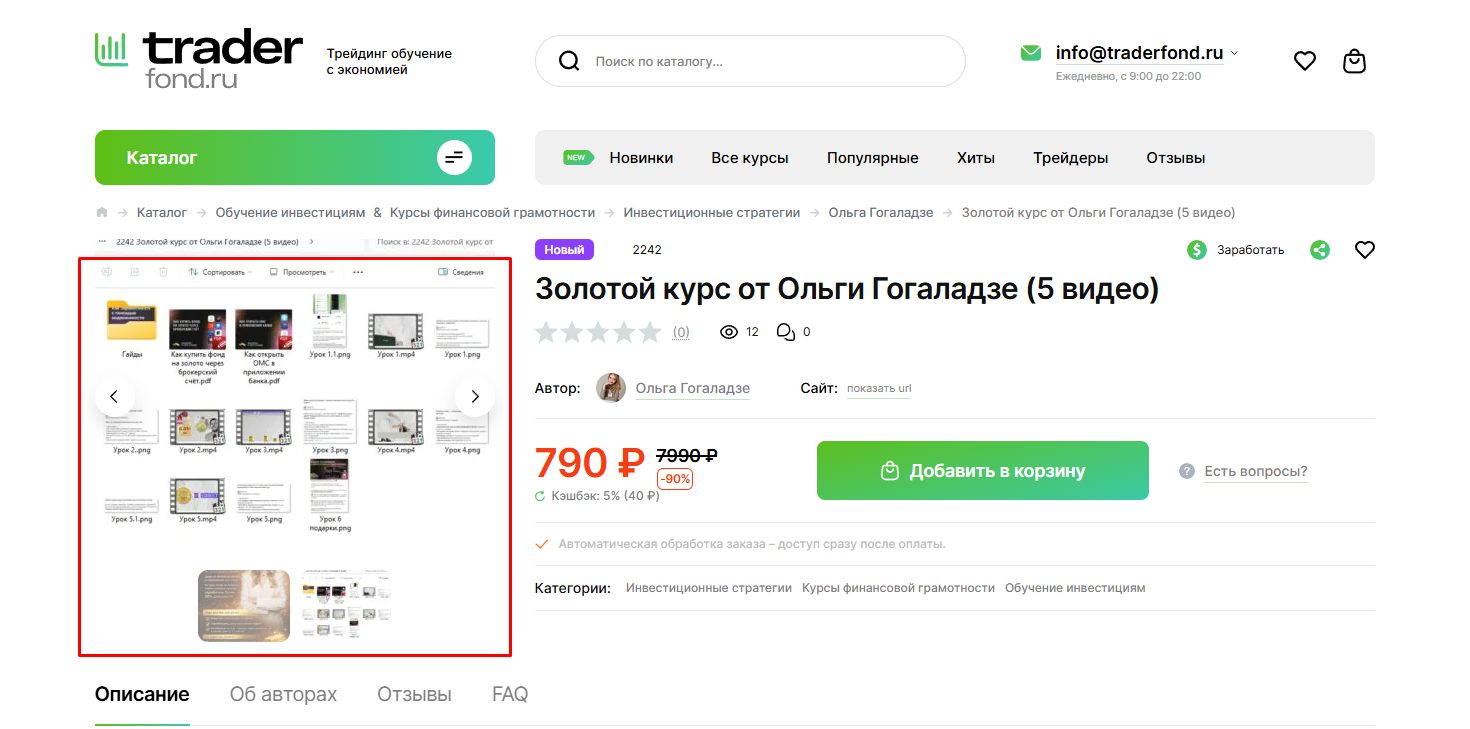Add product to favorites with heart icon
The height and width of the screenshot is (729, 1470).
click(1365, 250)
